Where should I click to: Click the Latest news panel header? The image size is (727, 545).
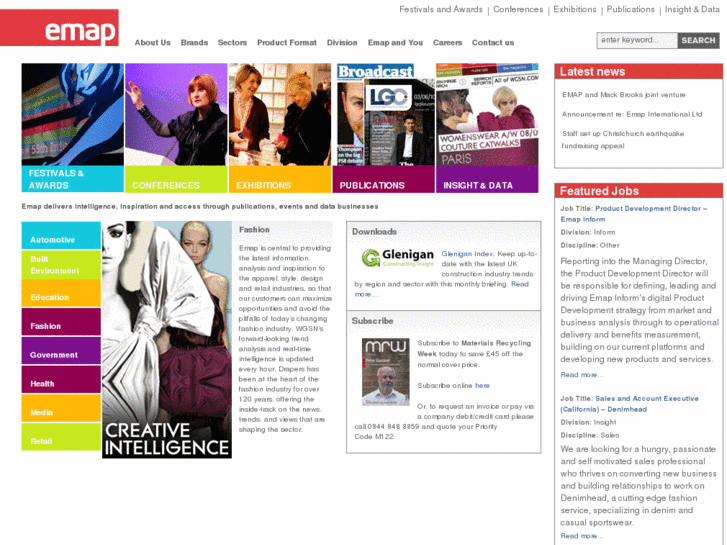638,71
